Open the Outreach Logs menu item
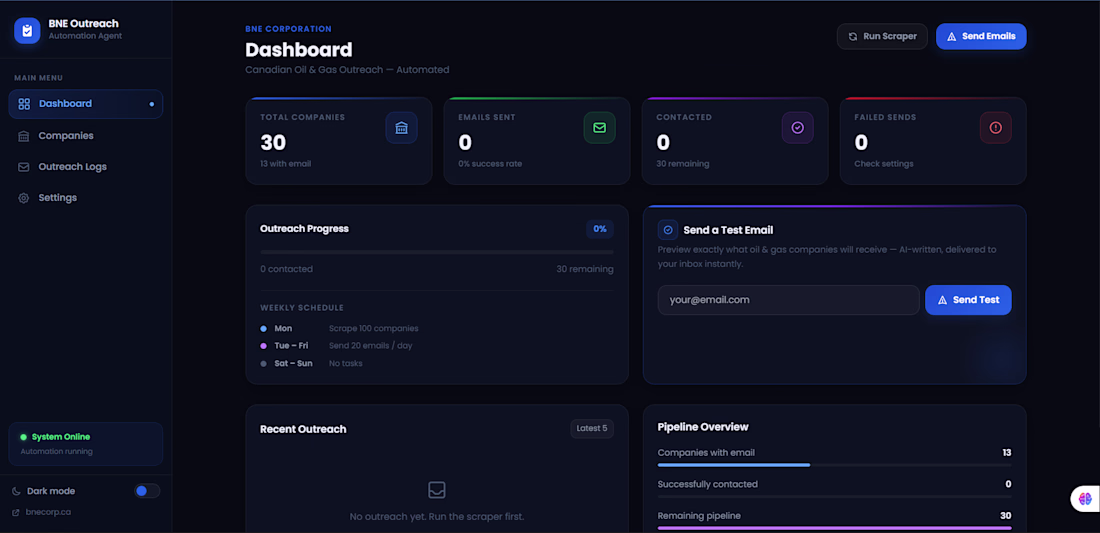 [86, 167]
